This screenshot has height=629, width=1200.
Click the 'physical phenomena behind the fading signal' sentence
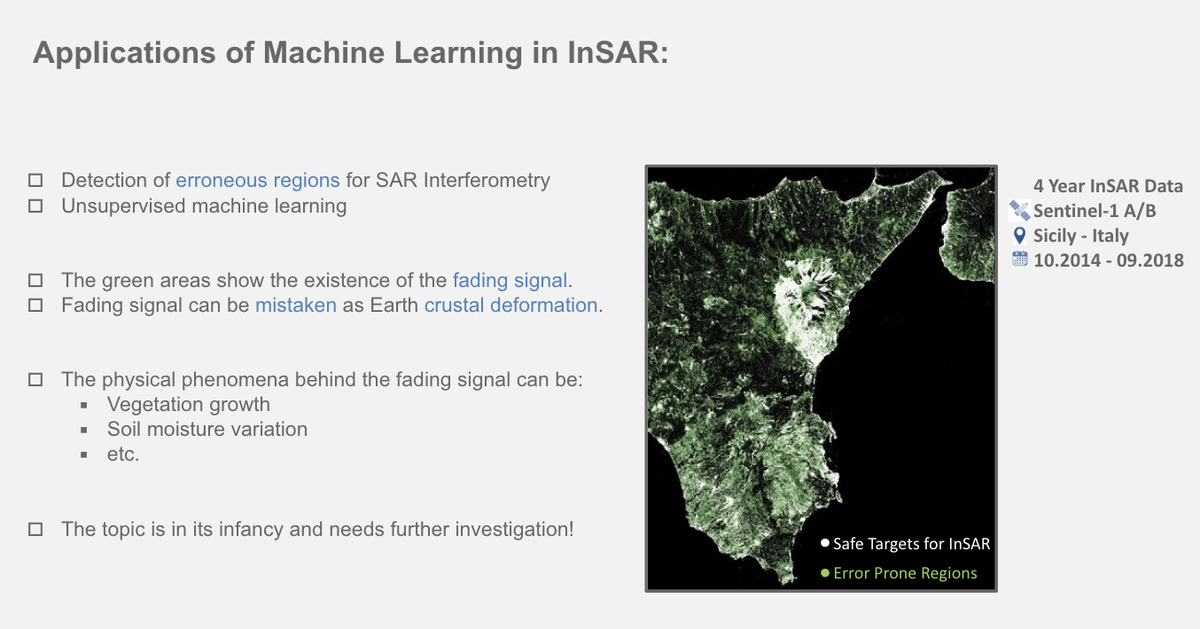pos(322,380)
